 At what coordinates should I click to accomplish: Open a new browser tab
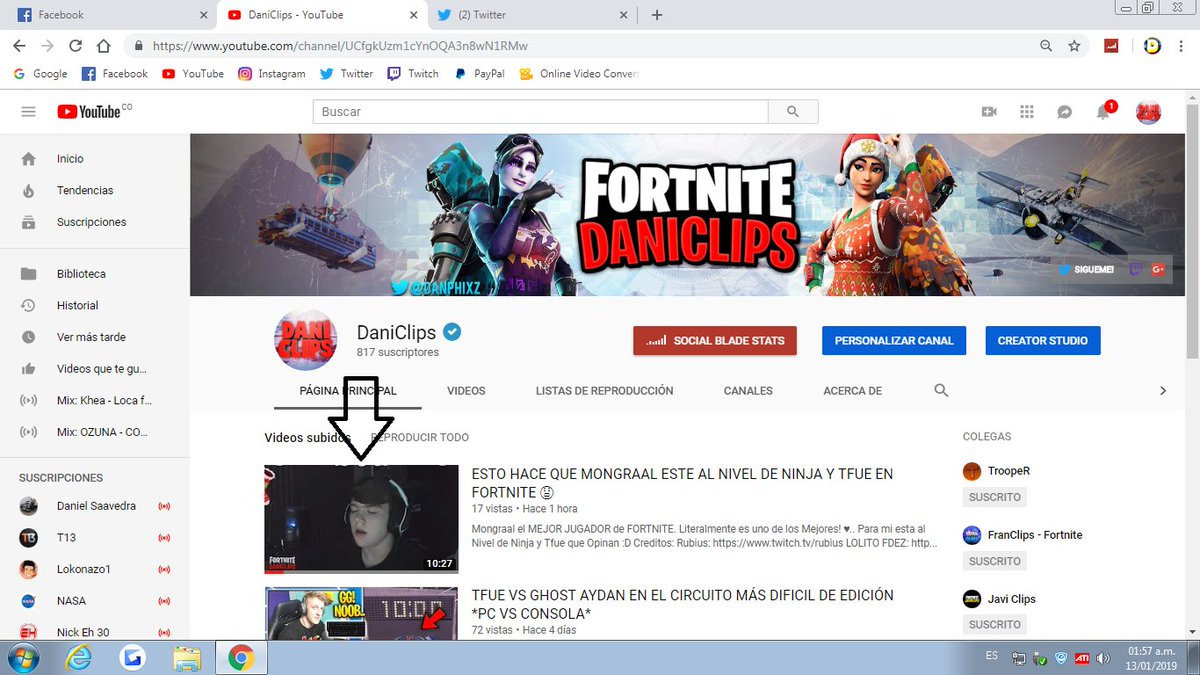click(x=657, y=15)
